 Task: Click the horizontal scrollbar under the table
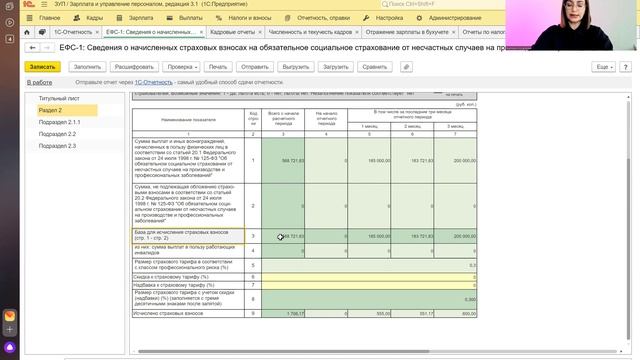coord(284,351)
